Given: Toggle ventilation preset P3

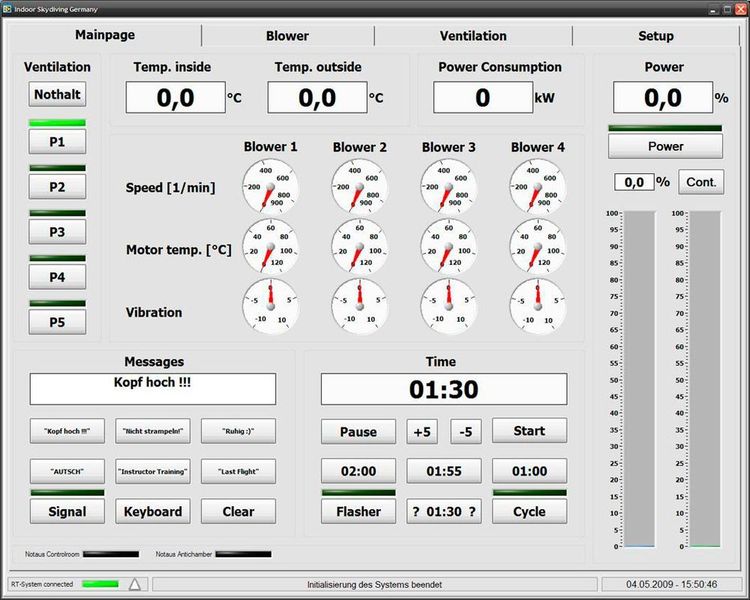Looking at the screenshot, I should 57,232.
